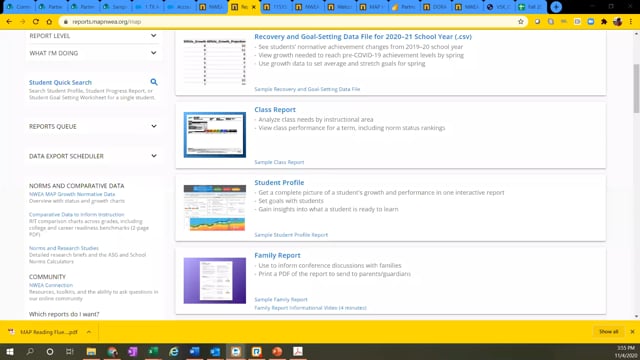The height and width of the screenshot is (360, 640).
Task: Open File Explorer from the taskbar
Action: coord(91,351)
